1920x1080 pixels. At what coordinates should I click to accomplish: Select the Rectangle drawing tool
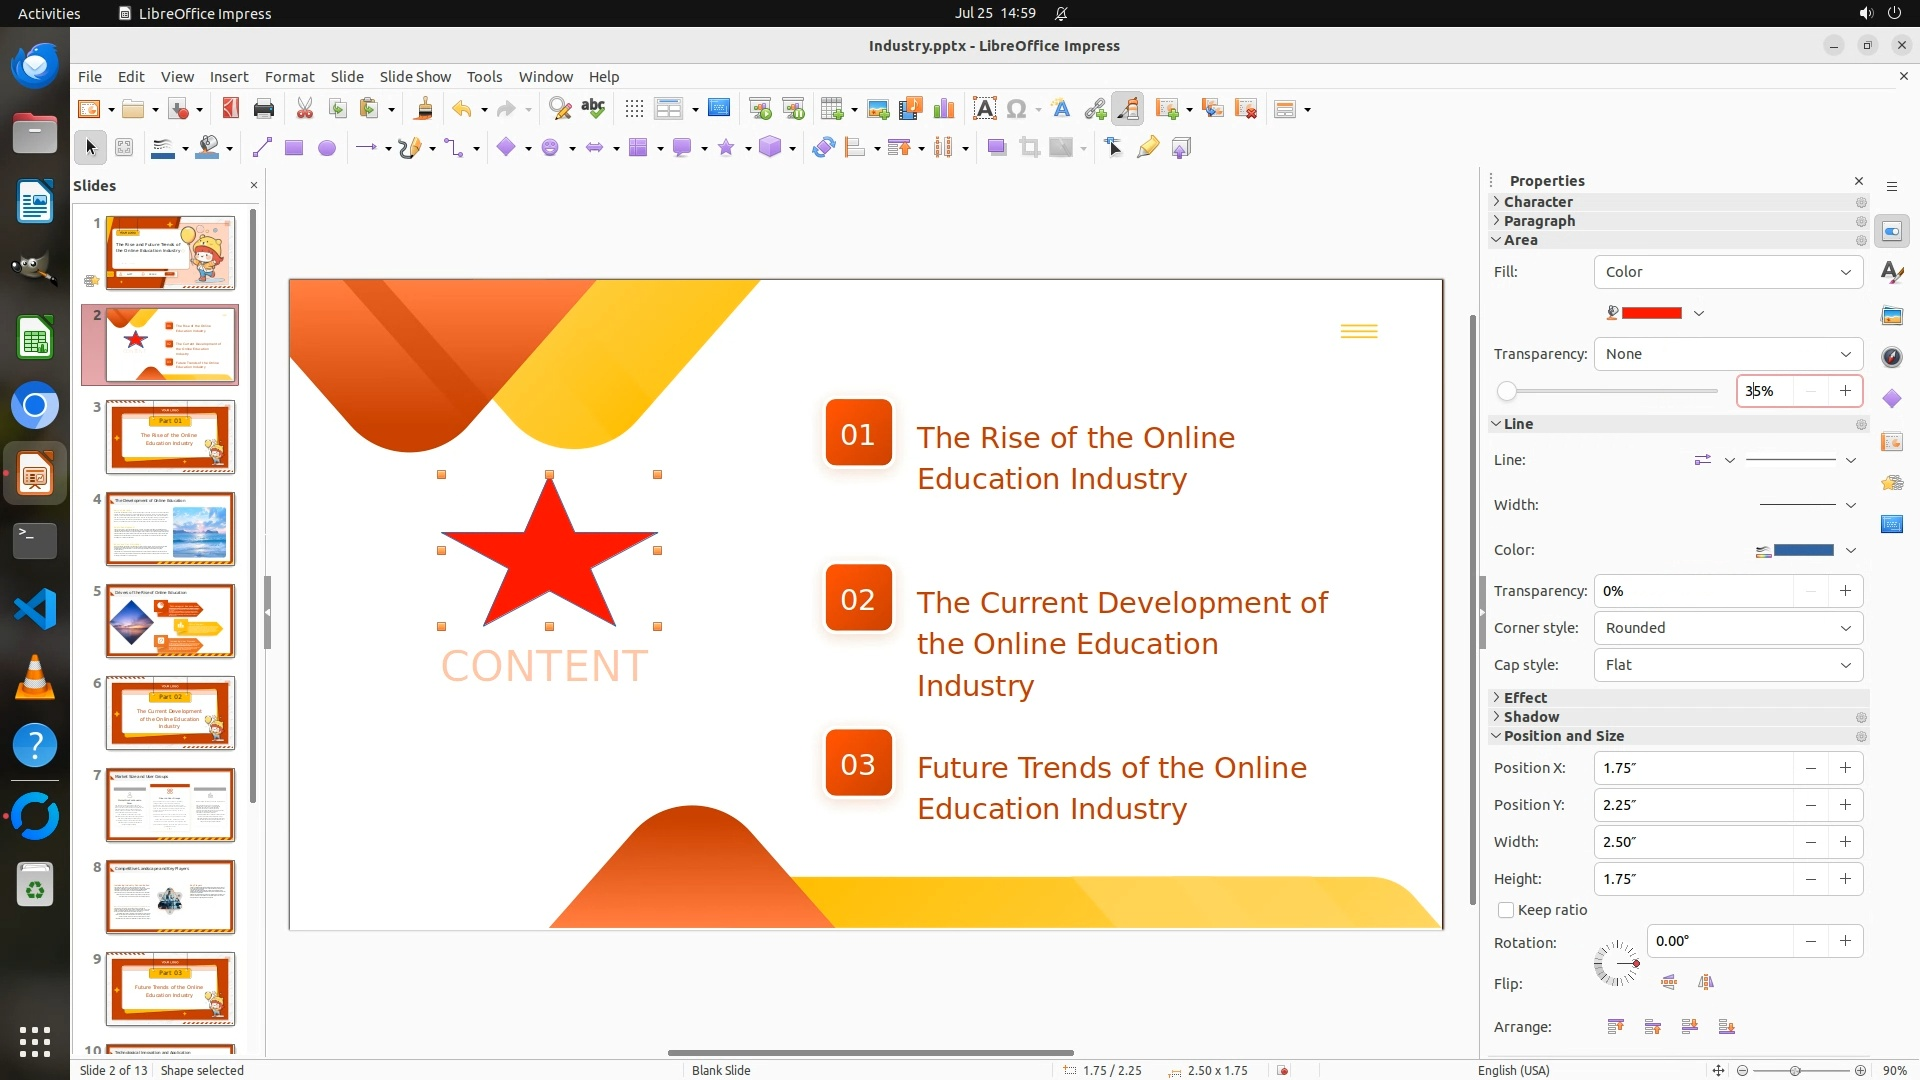(x=294, y=148)
